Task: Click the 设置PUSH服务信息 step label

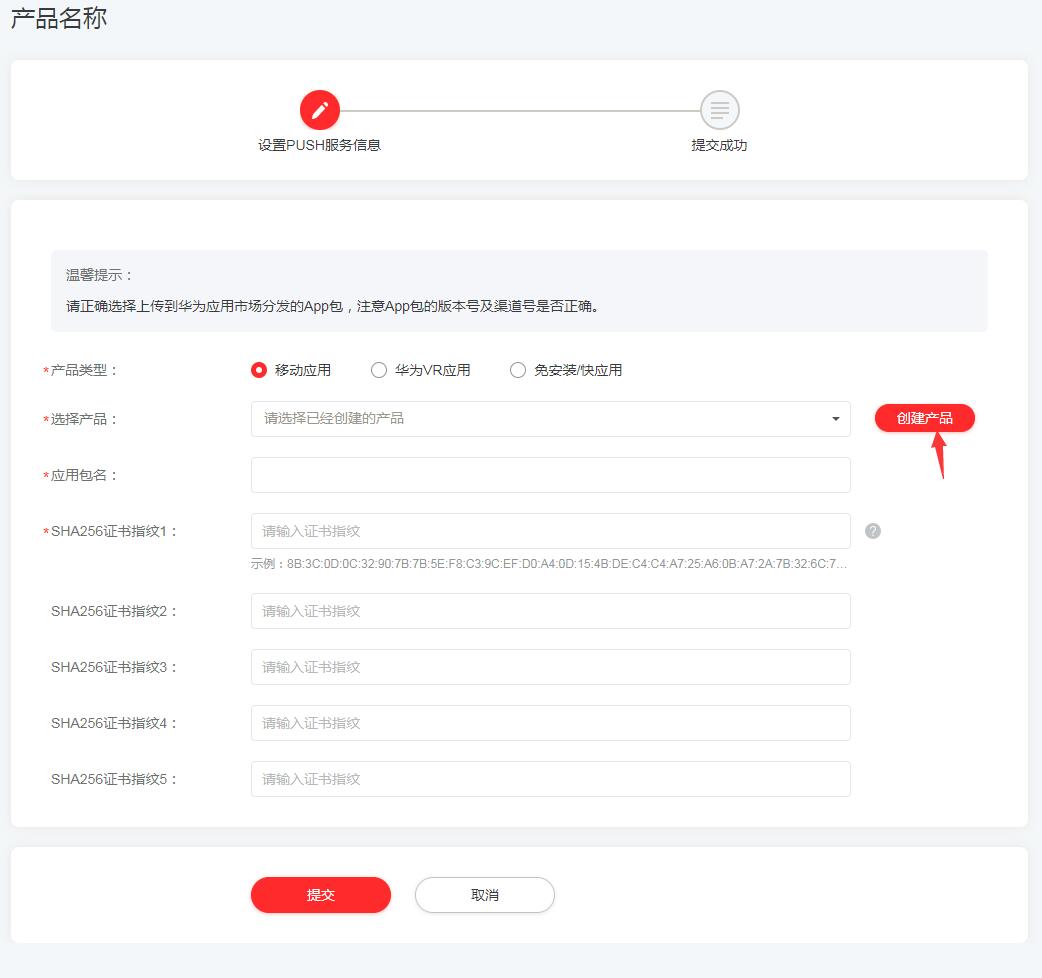Action: 320,145
